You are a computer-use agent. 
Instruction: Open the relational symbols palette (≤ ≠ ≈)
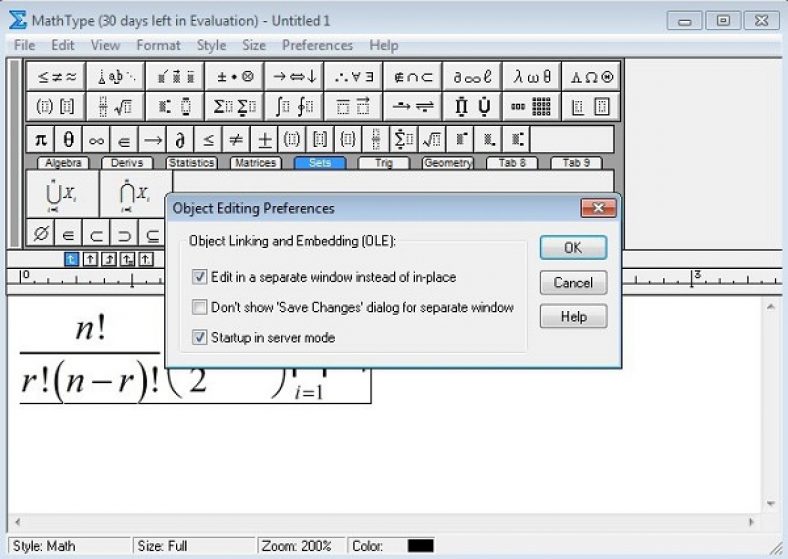(x=56, y=76)
